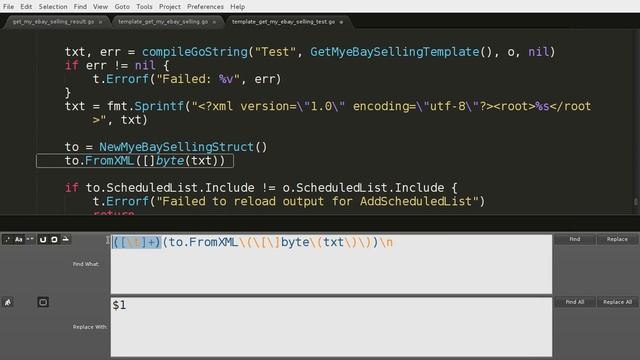
Task: Focus the Find What input field
Action: click(x=331, y=264)
